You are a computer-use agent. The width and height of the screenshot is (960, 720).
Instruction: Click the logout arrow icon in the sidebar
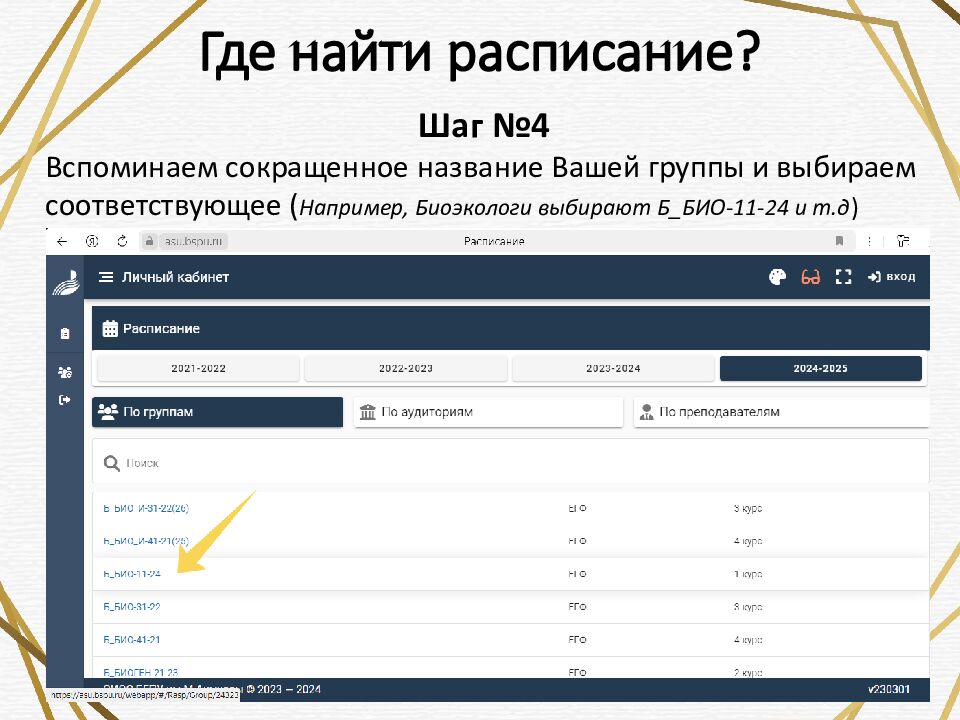[x=65, y=399]
